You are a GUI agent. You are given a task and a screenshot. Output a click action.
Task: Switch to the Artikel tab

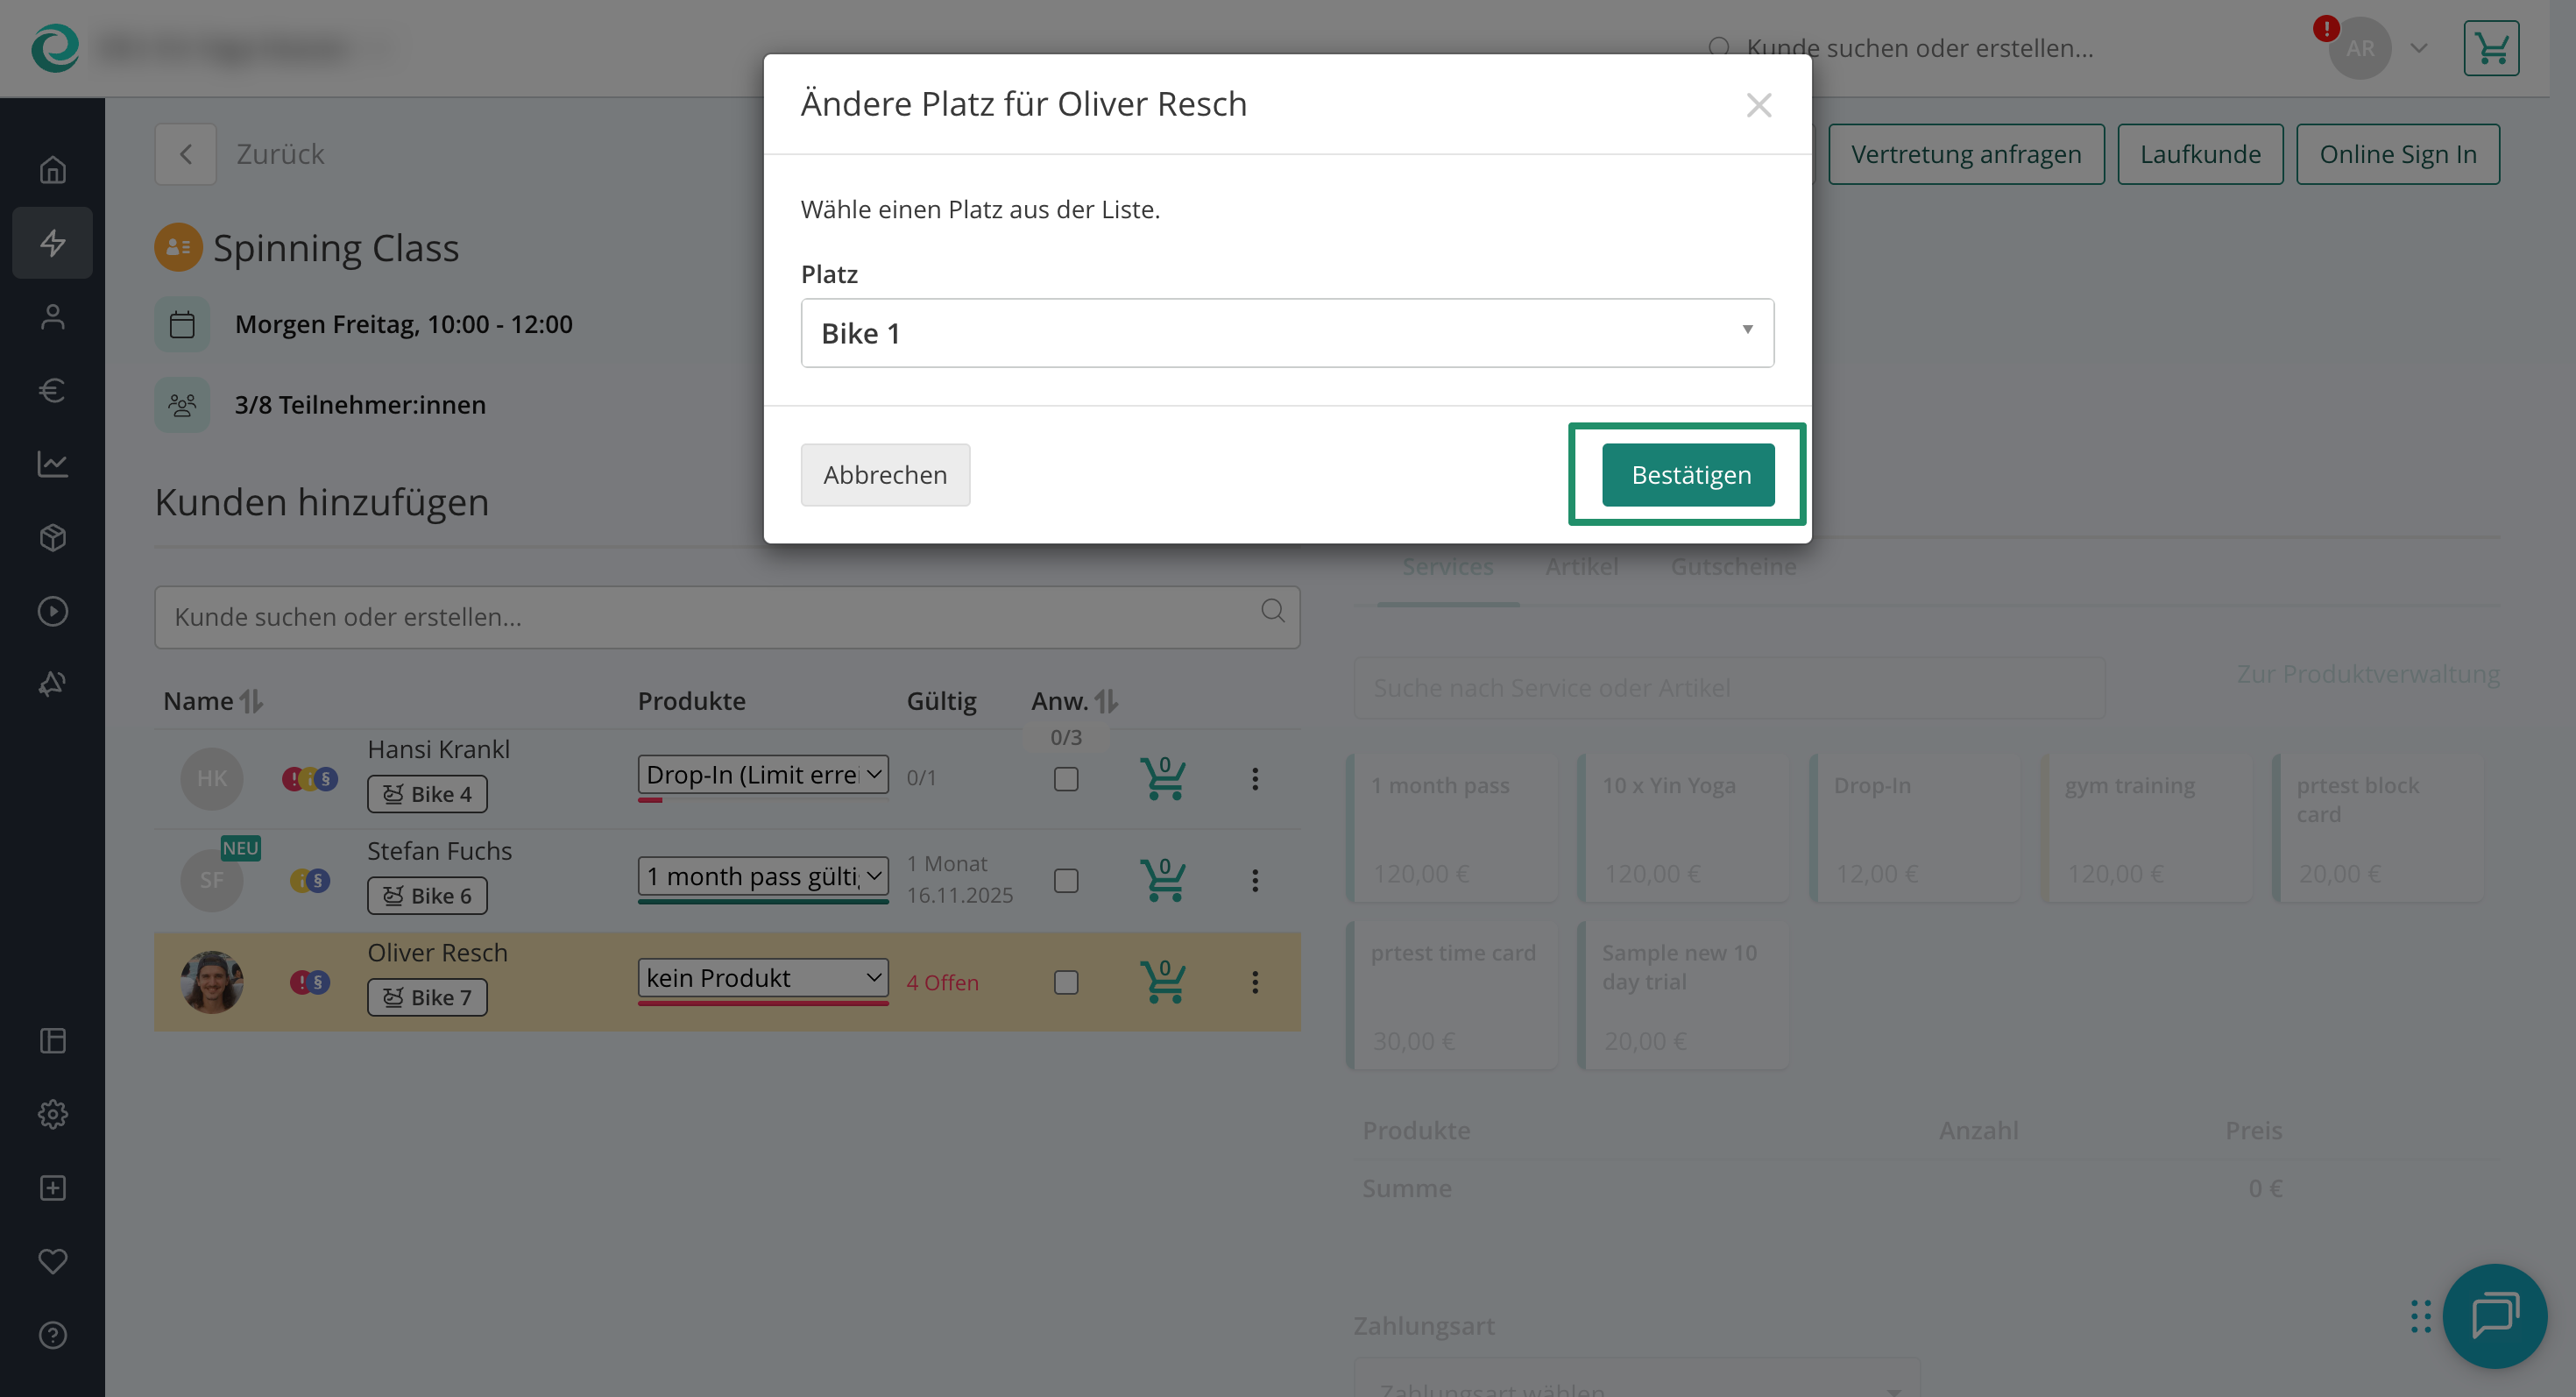tap(1581, 566)
